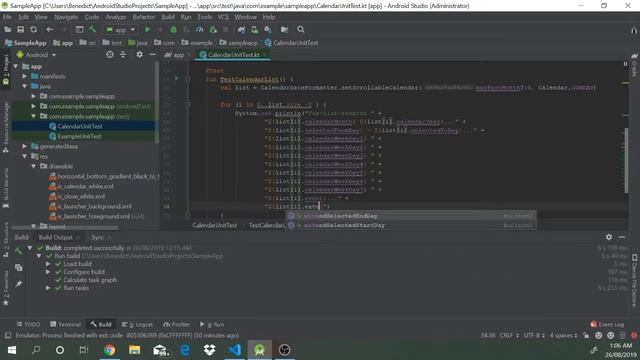640x360 pixels.
Task: Switch to the Sync tab in Build panel
Action: (x=98, y=237)
